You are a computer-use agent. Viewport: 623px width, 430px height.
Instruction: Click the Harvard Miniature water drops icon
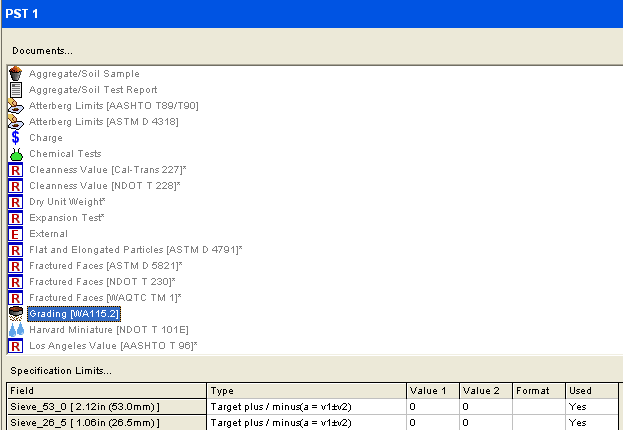click(15, 330)
